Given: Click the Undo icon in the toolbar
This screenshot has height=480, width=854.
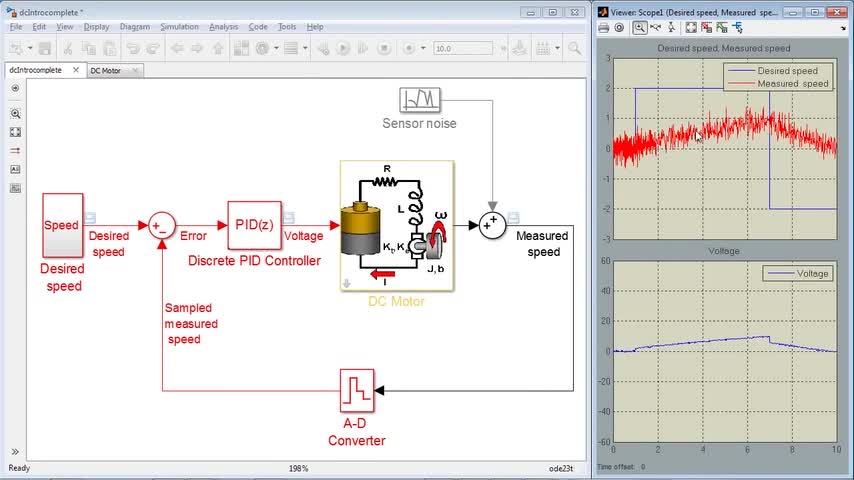Looking at the screenshot, I should (x=133, y=48).
